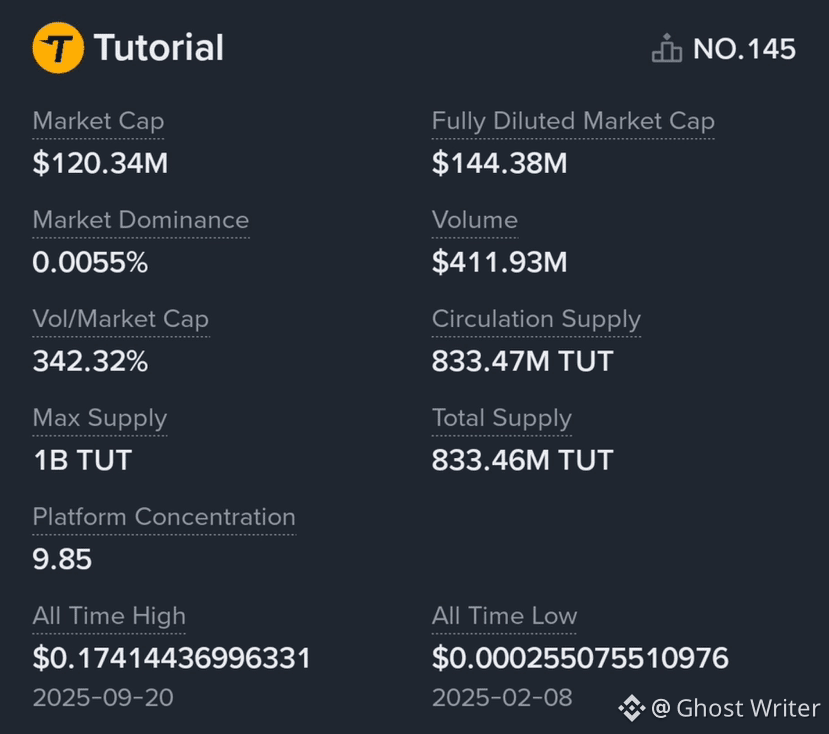The height and width of the screenshot is (734, 829).
Task: Select the Market Dominance label
Action: pyautogui.click(x=141, y=220)
